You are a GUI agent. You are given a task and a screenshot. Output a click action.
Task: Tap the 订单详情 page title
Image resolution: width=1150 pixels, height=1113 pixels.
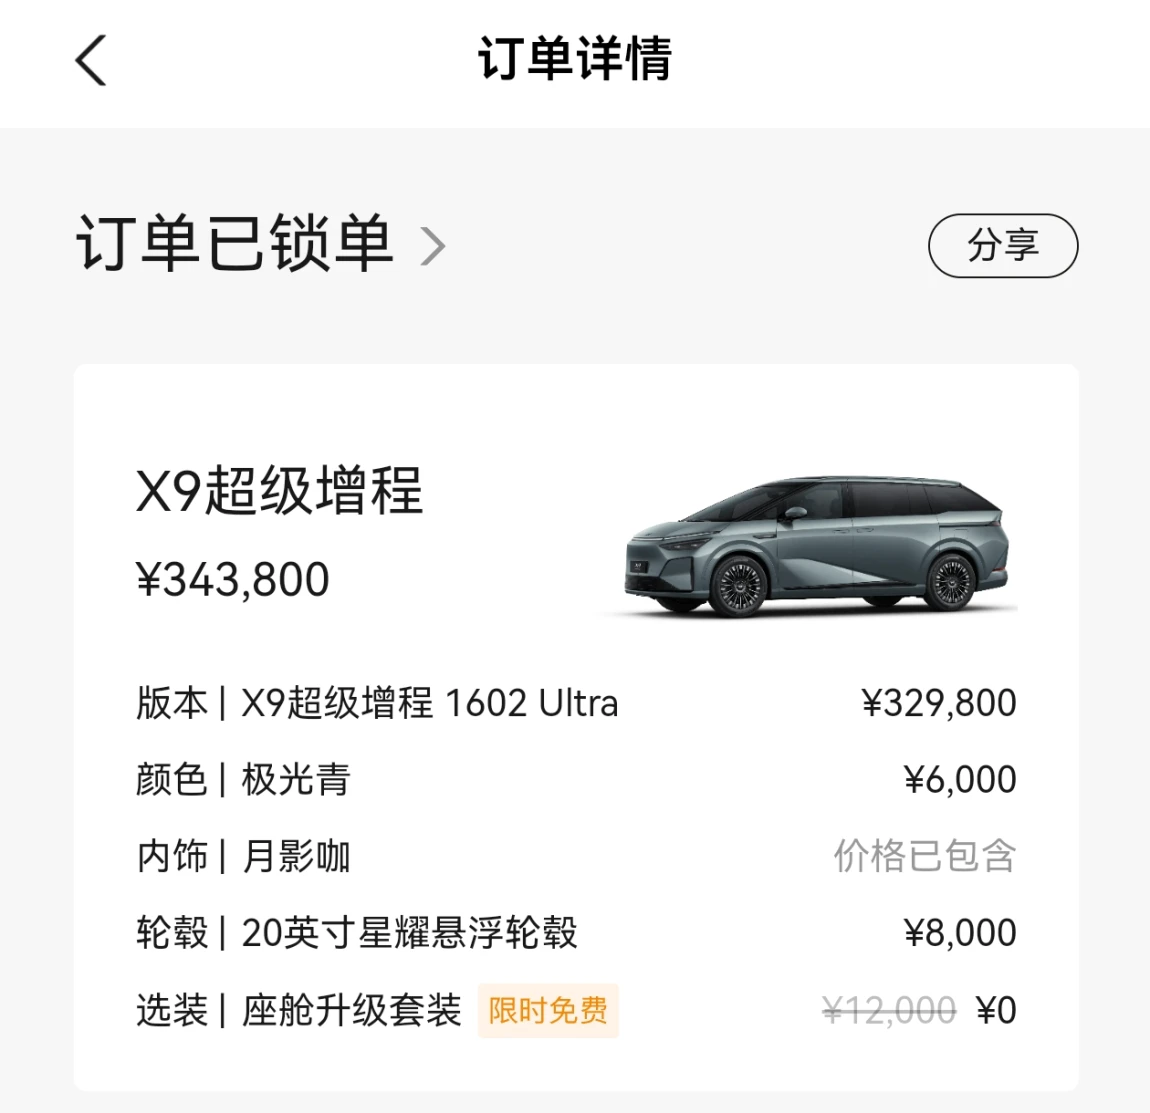(574, 59)
